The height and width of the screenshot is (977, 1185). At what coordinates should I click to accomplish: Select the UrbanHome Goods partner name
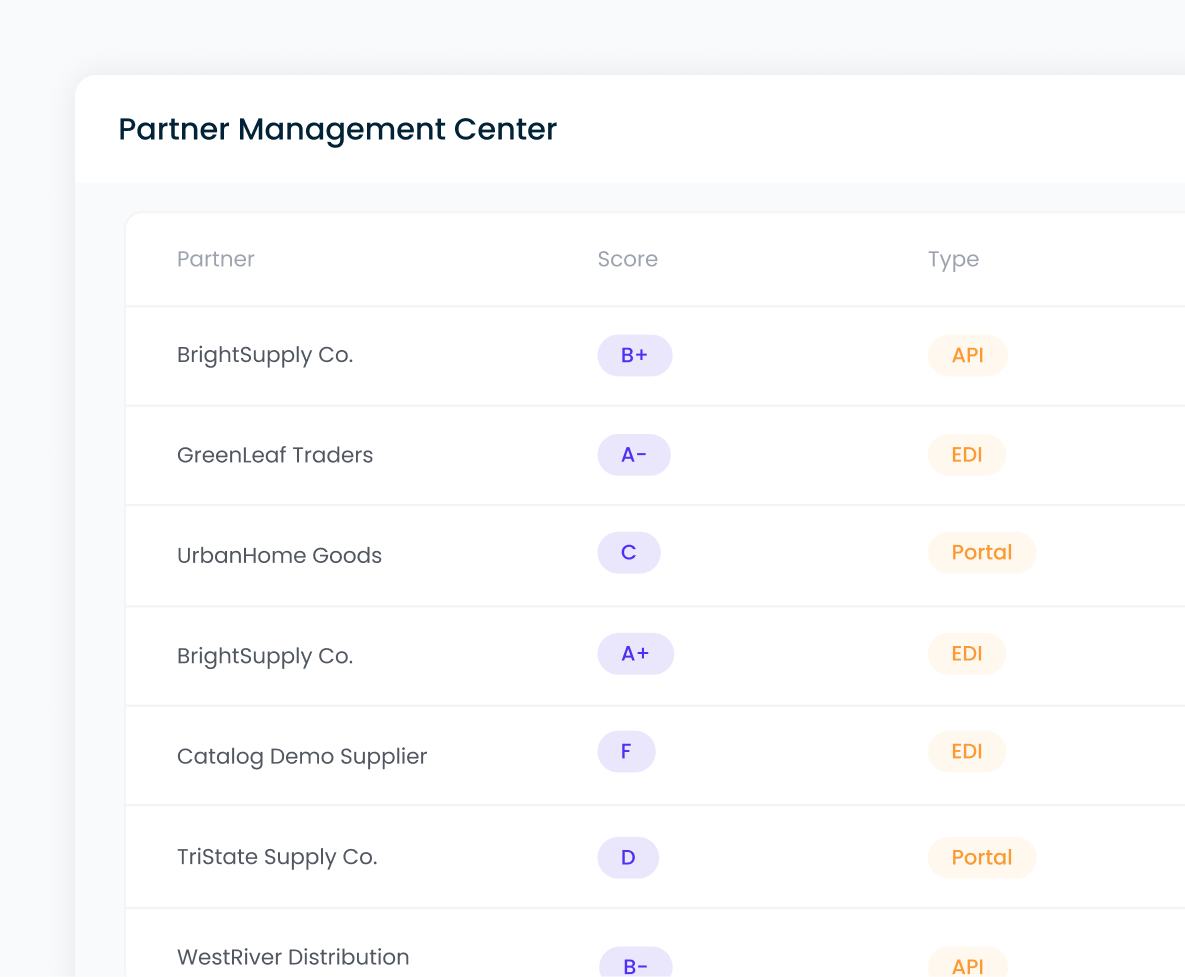(279, 555)
